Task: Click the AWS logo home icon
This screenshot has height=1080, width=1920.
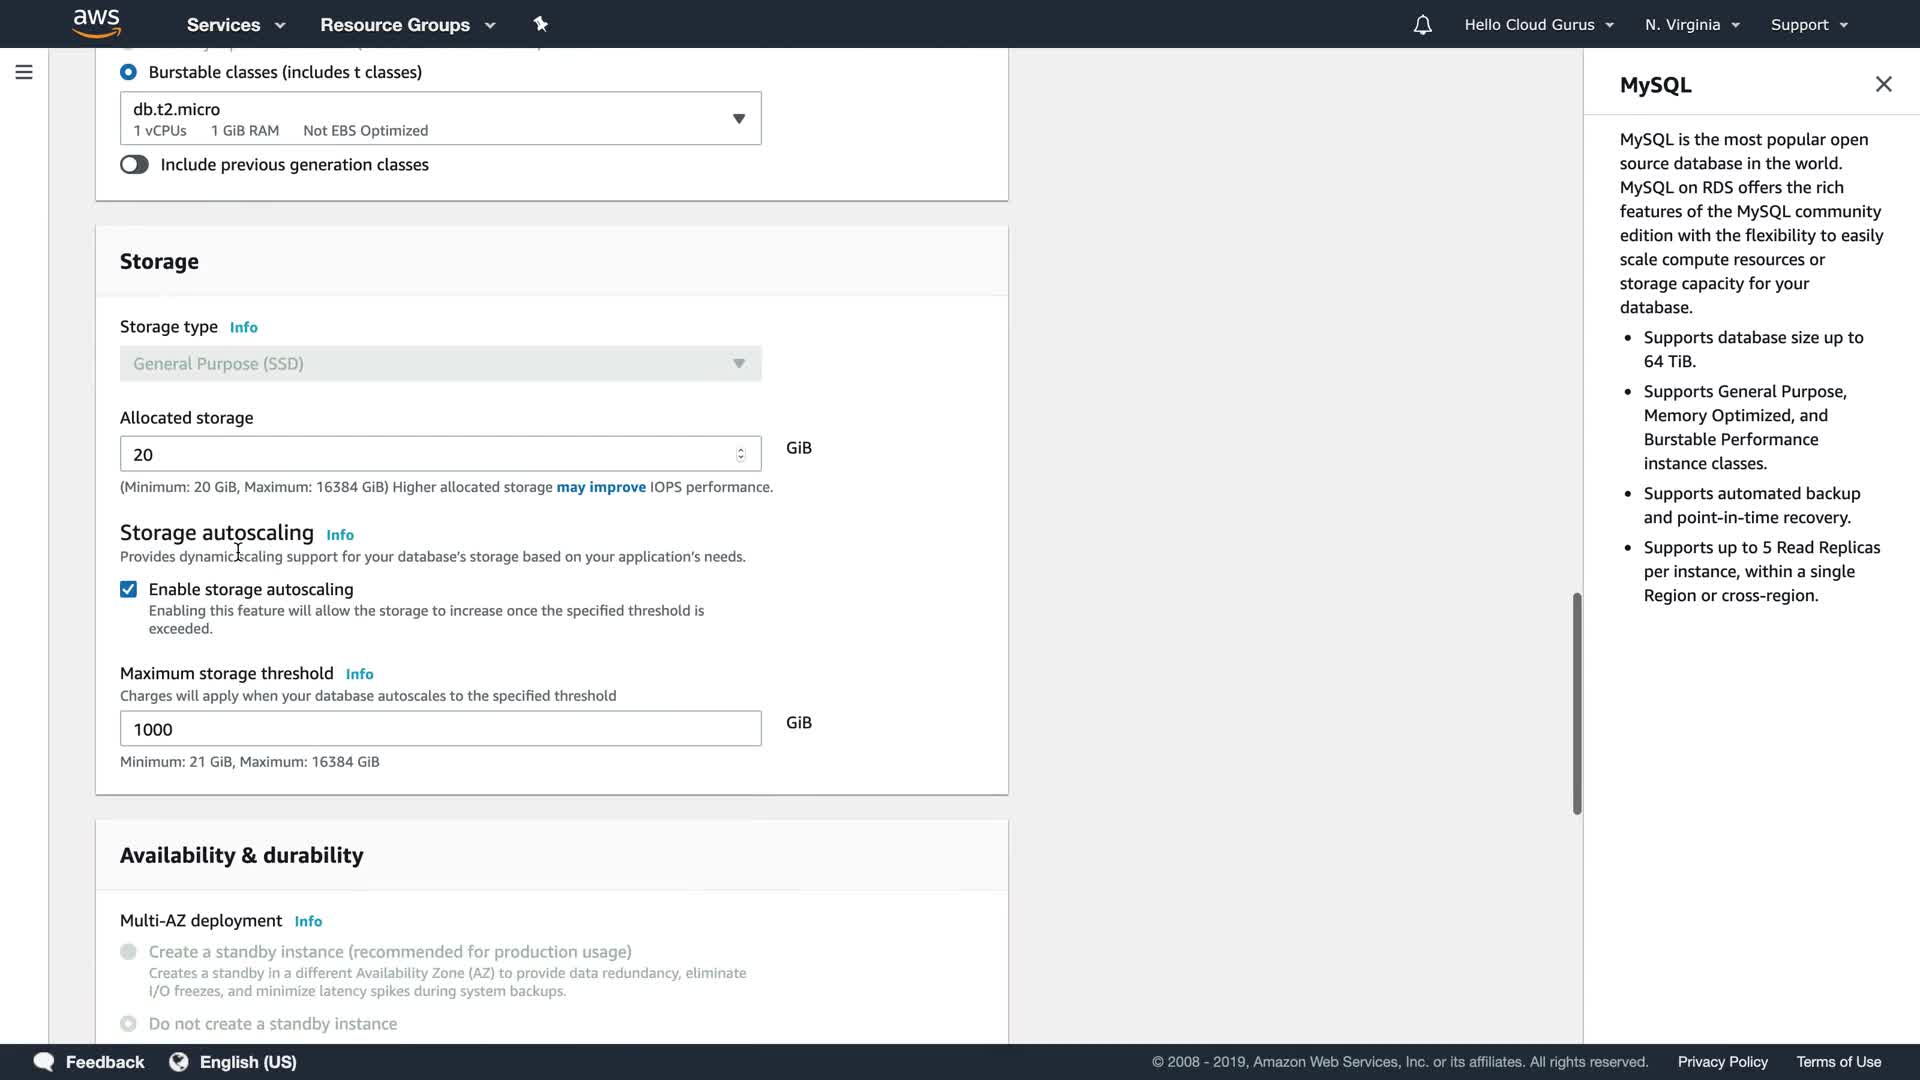Action: 96,23
